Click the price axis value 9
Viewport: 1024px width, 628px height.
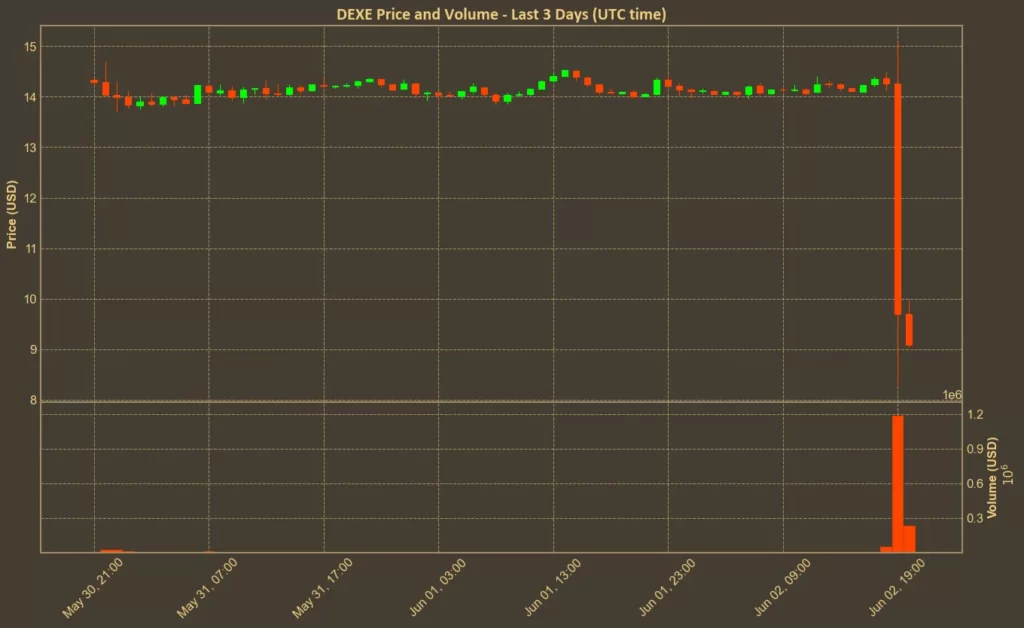(33, 350)
